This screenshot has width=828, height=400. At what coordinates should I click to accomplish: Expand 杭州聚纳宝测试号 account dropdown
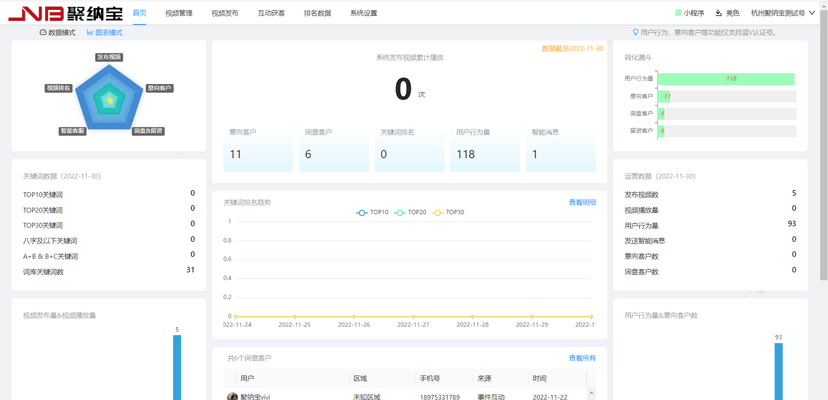tap(783, 14)
